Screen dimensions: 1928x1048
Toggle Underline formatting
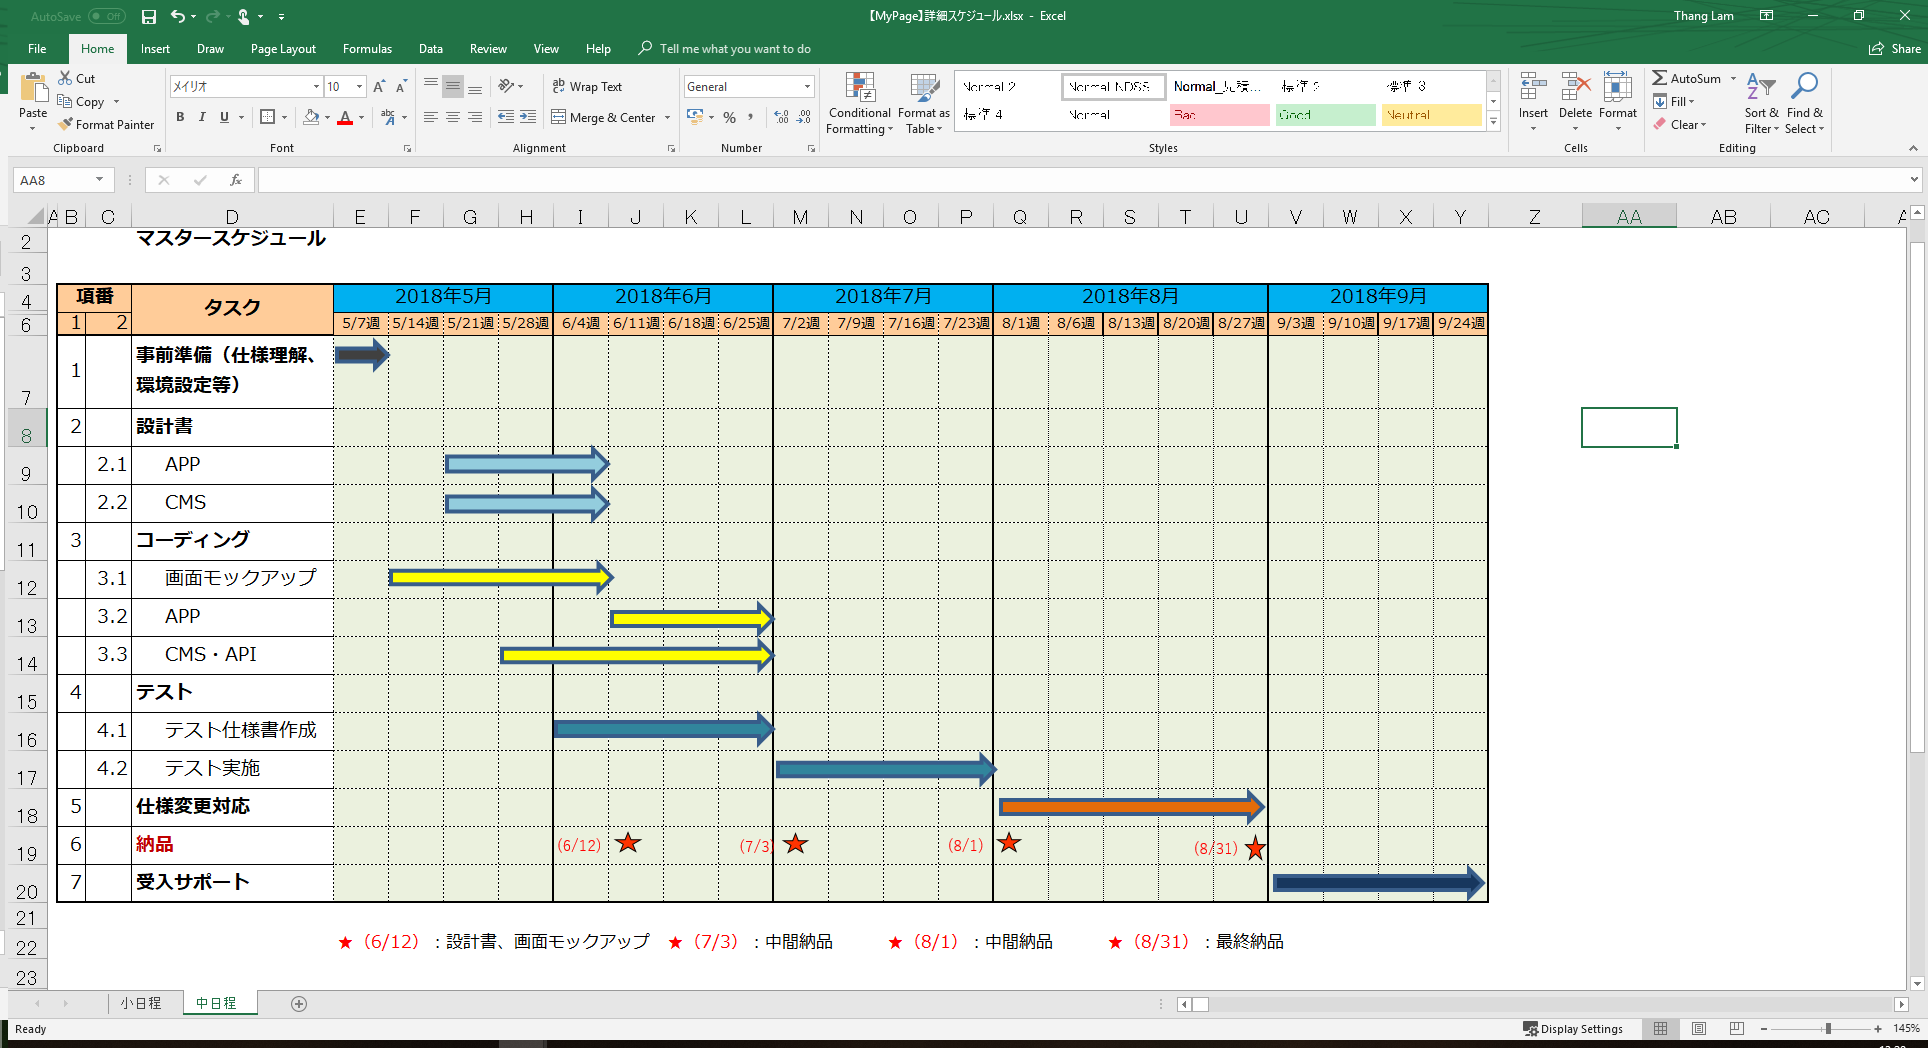coord(224,117)
